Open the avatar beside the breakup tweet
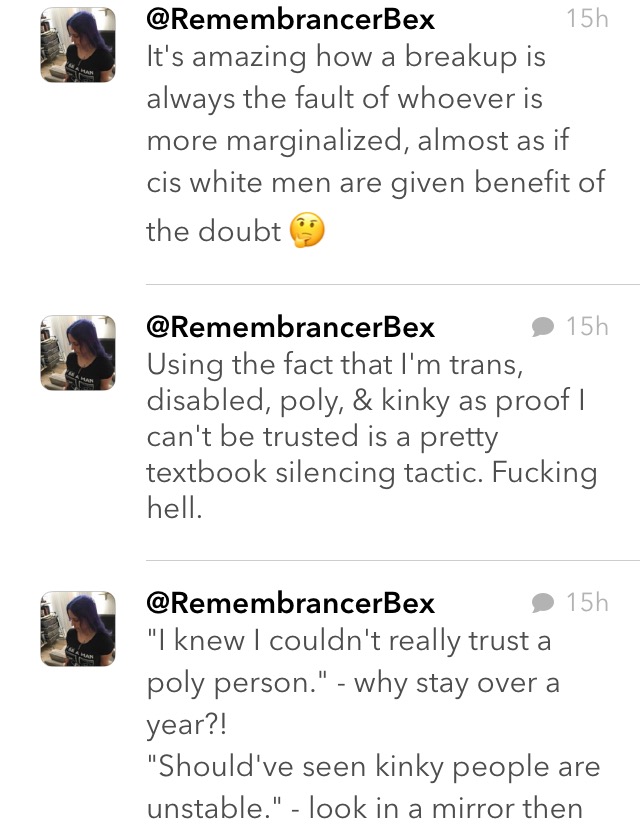 [78, 44]
